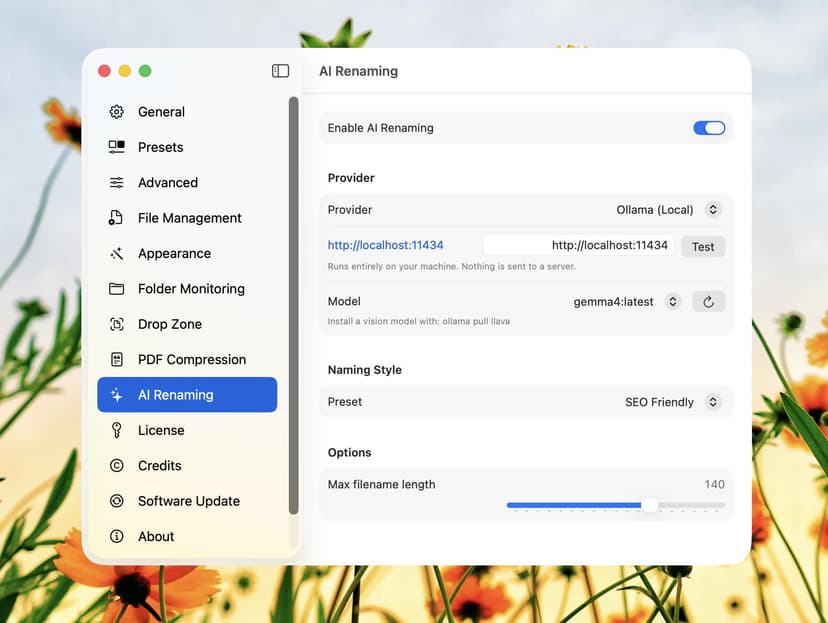The width and height of the screenshot is (828, 623).
Task: Open the Provider dropdown showing Ollama (Local)
Action: coord(668,210)
